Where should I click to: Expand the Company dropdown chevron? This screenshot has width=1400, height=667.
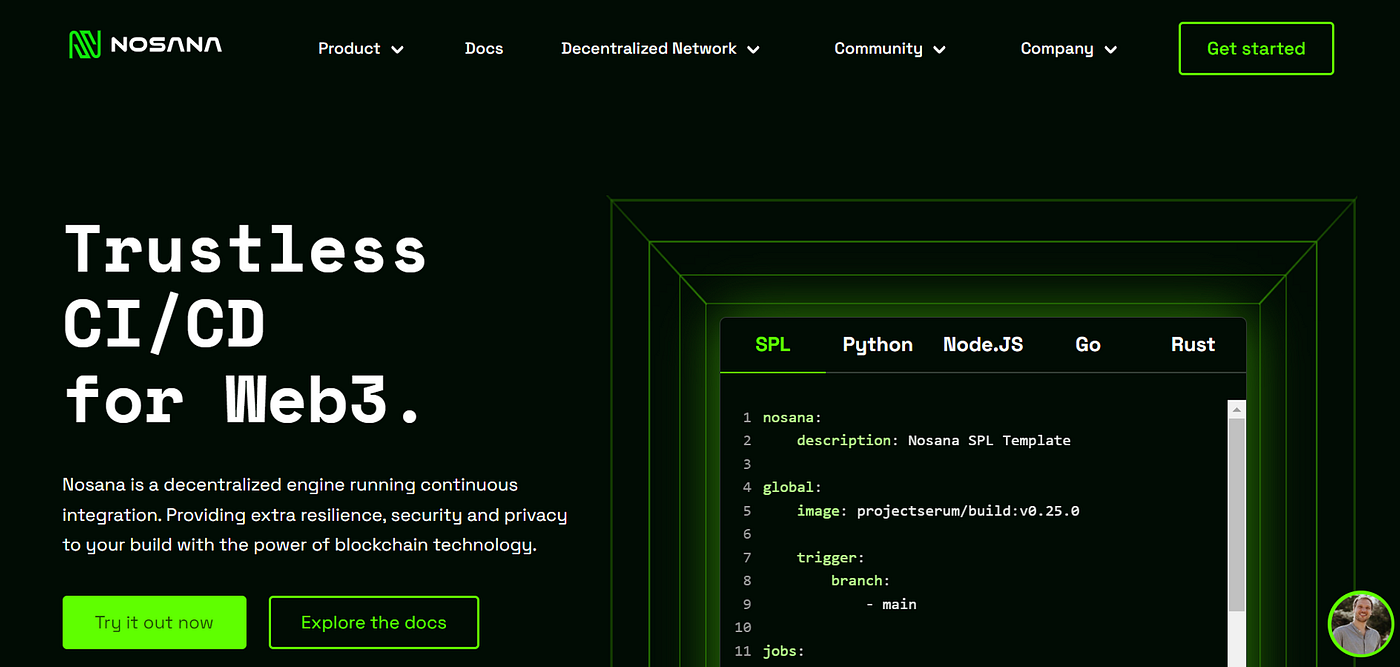coord(1110,49)
